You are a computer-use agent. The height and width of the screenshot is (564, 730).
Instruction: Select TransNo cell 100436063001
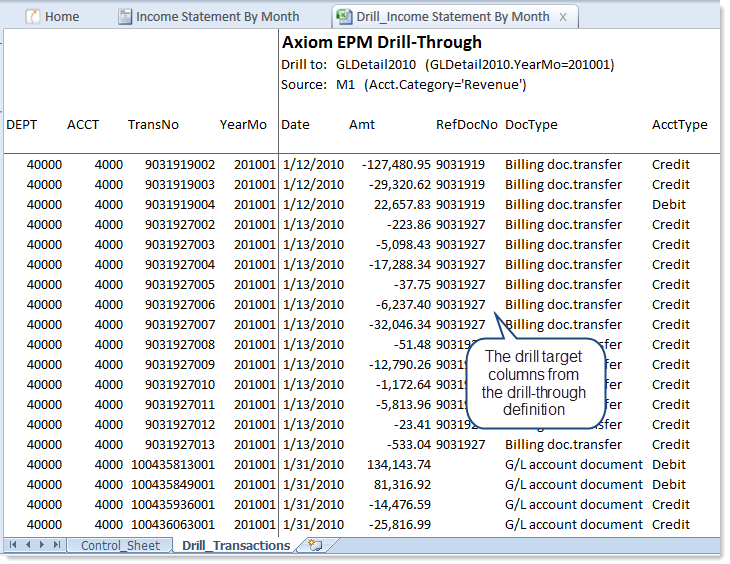point(173,525)
